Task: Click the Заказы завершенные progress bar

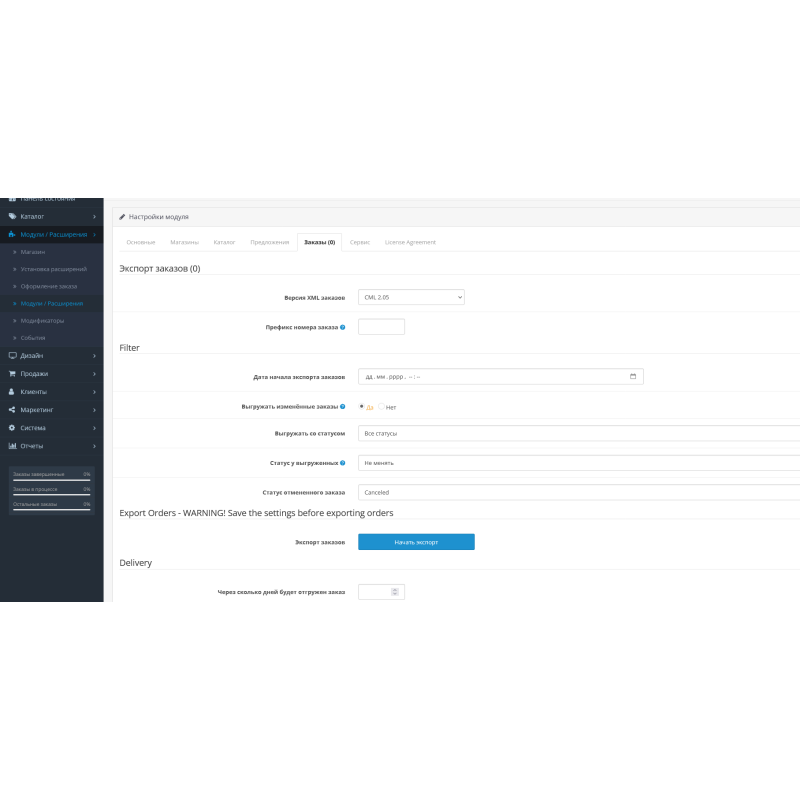Action: pos(50,475)
